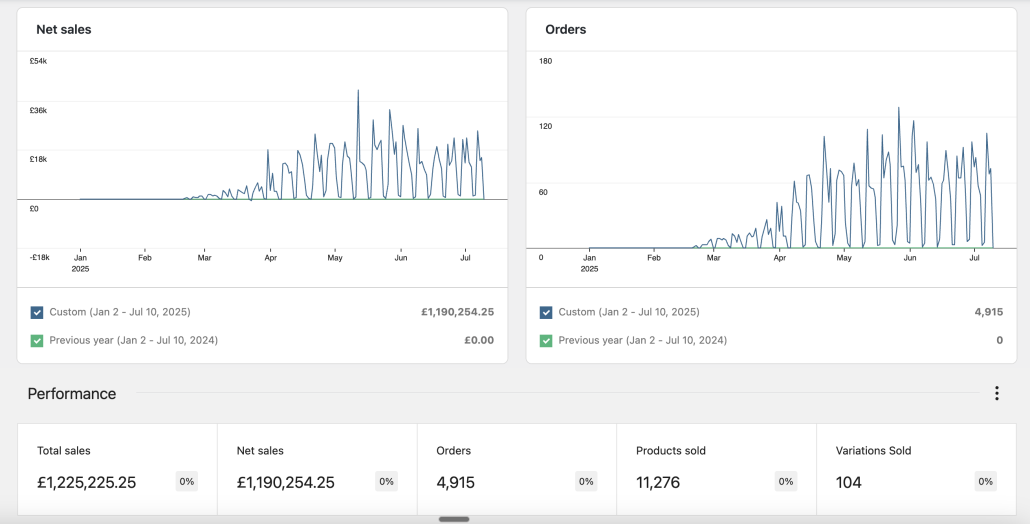The width and height of the screenshot is (1030, 524).
Task: Open the Performance section ellipsis menu
Action: click(996, 393)
